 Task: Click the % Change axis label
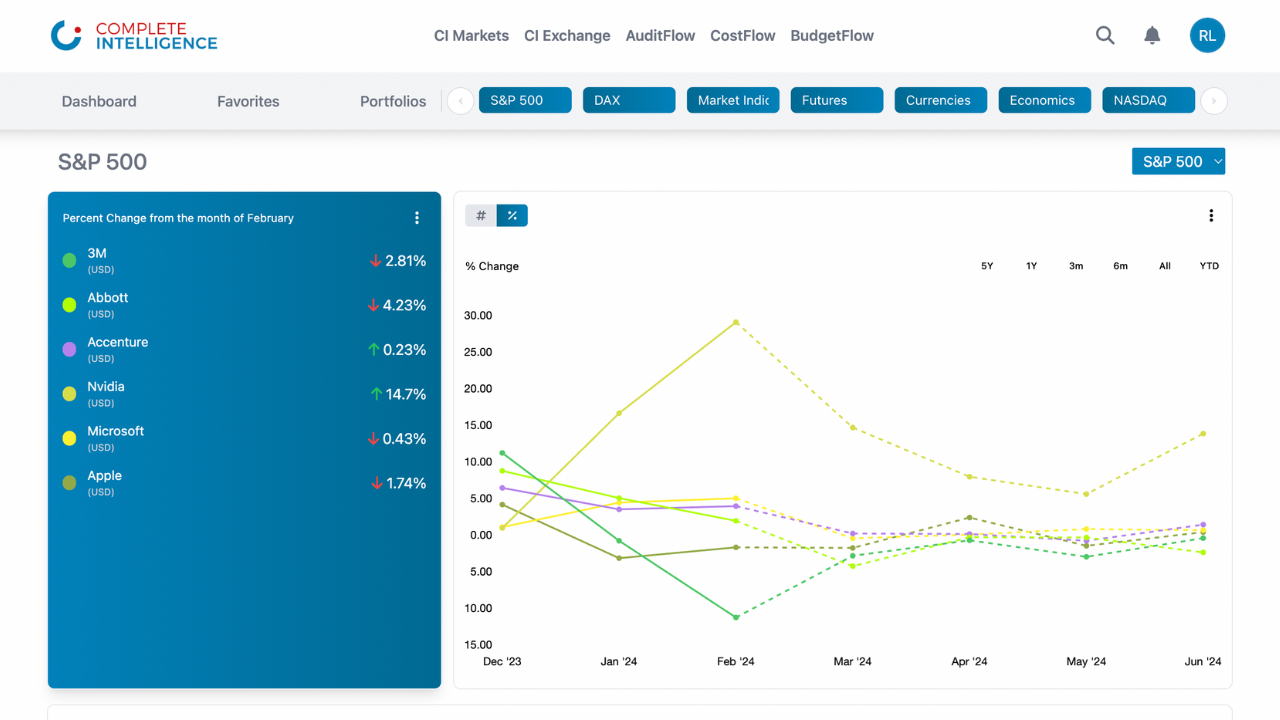click(492, 266)
